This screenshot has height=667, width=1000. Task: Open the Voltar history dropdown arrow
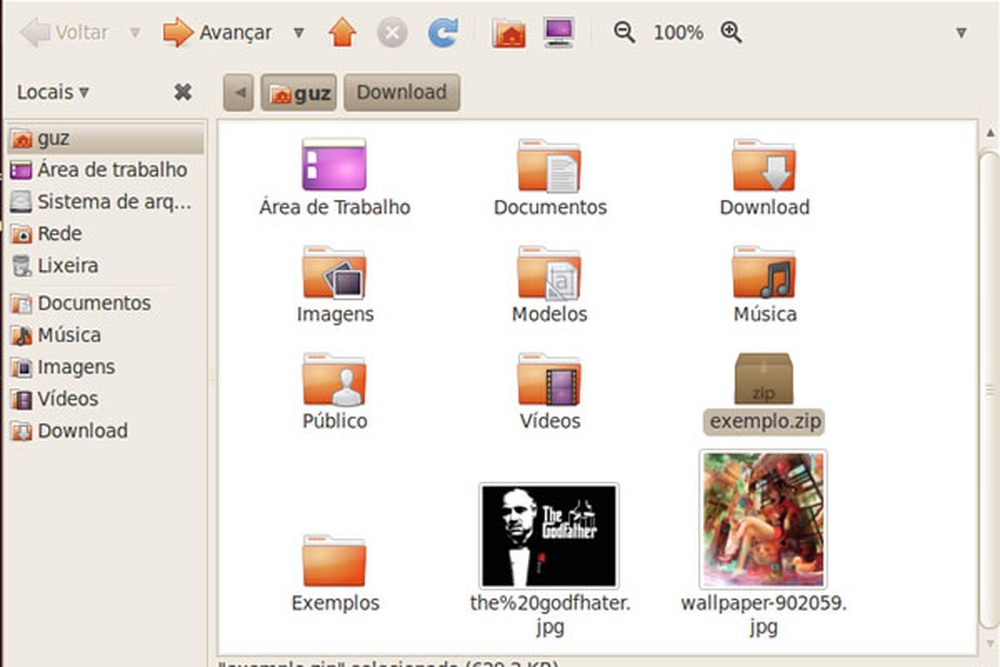pos(132,33)
